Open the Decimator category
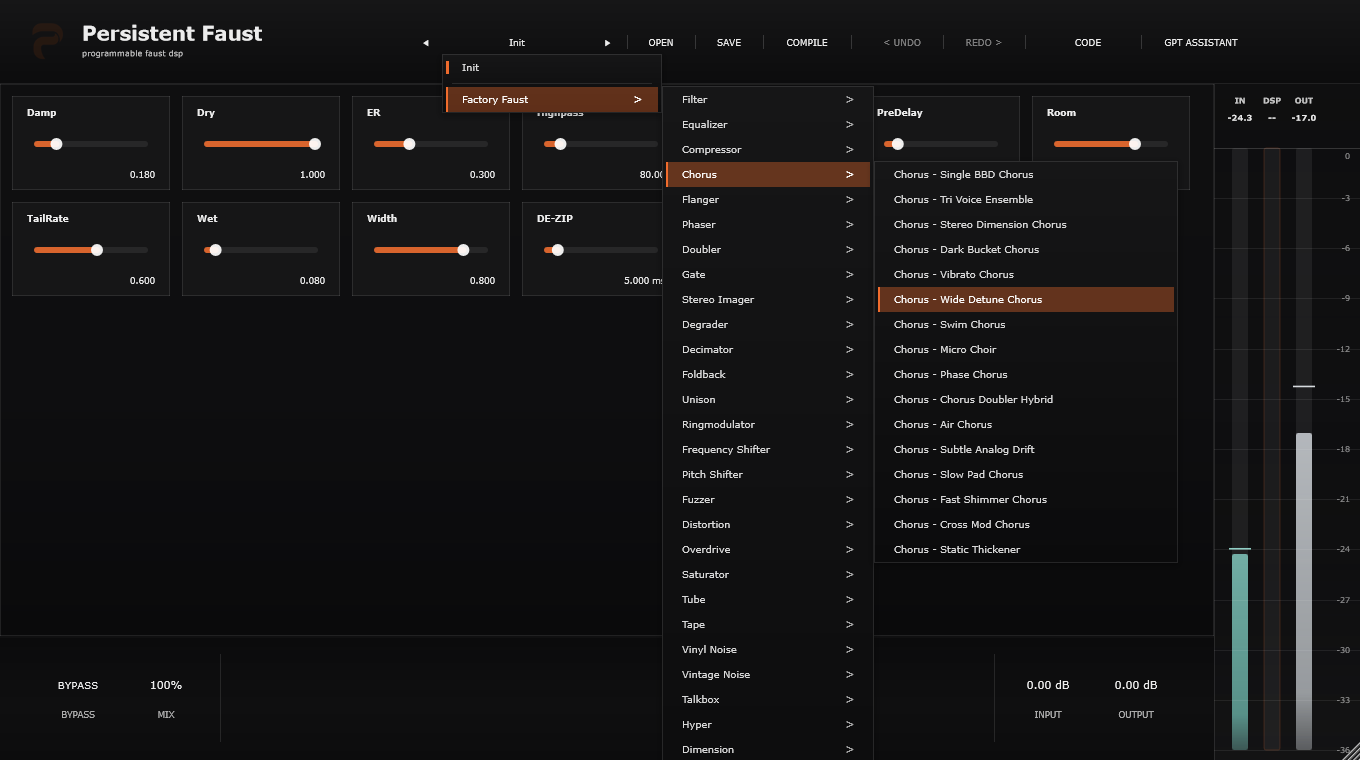Viewport: 1360px width, 760px height. coord(768,350)
